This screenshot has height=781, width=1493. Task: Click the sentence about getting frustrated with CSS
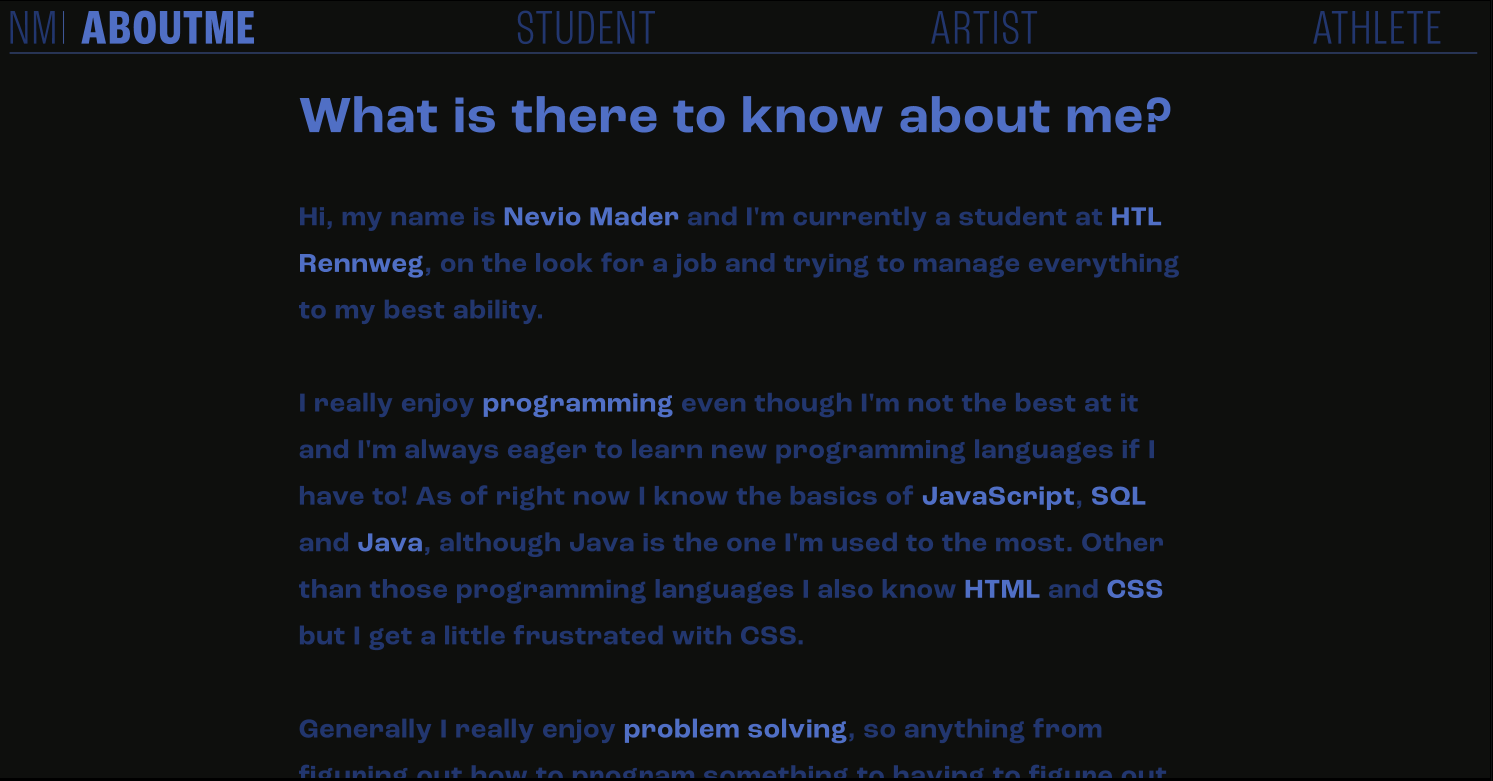(551, 636)
